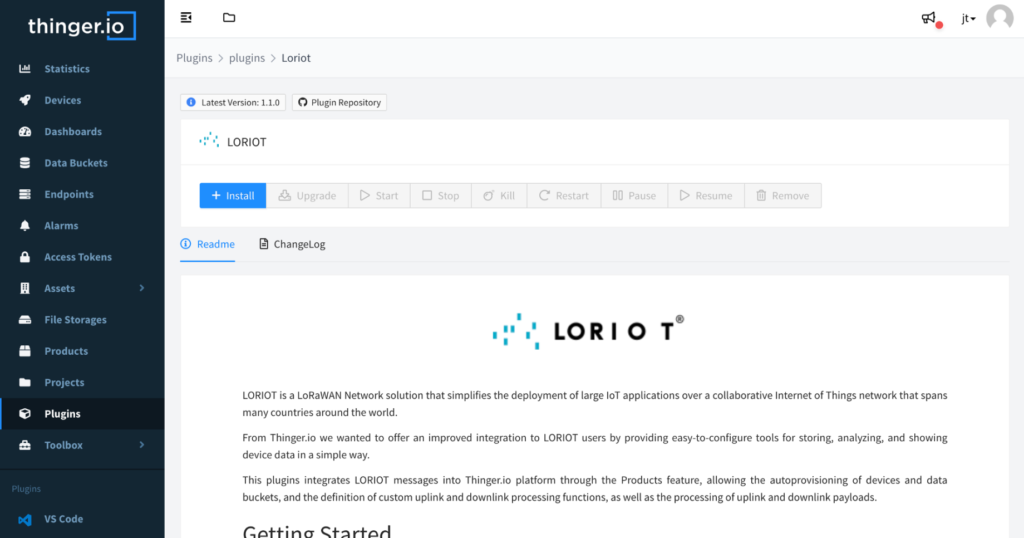
Task: Open Statistics in the sidebar
Action: [x=82, y=69]
